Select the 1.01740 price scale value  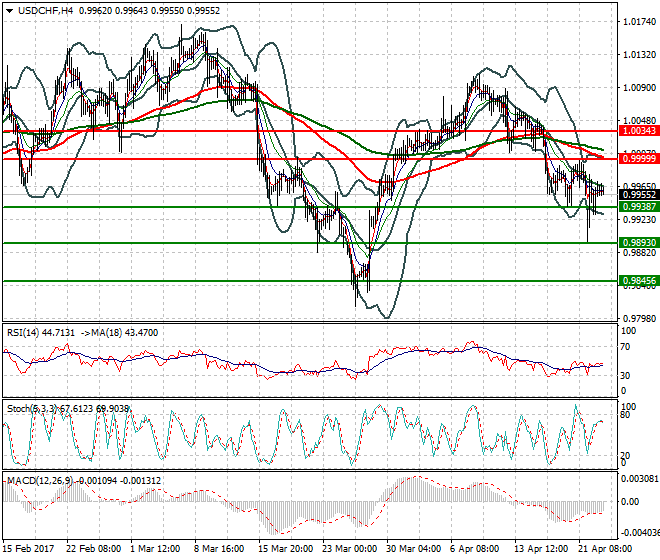coord(639,21)
